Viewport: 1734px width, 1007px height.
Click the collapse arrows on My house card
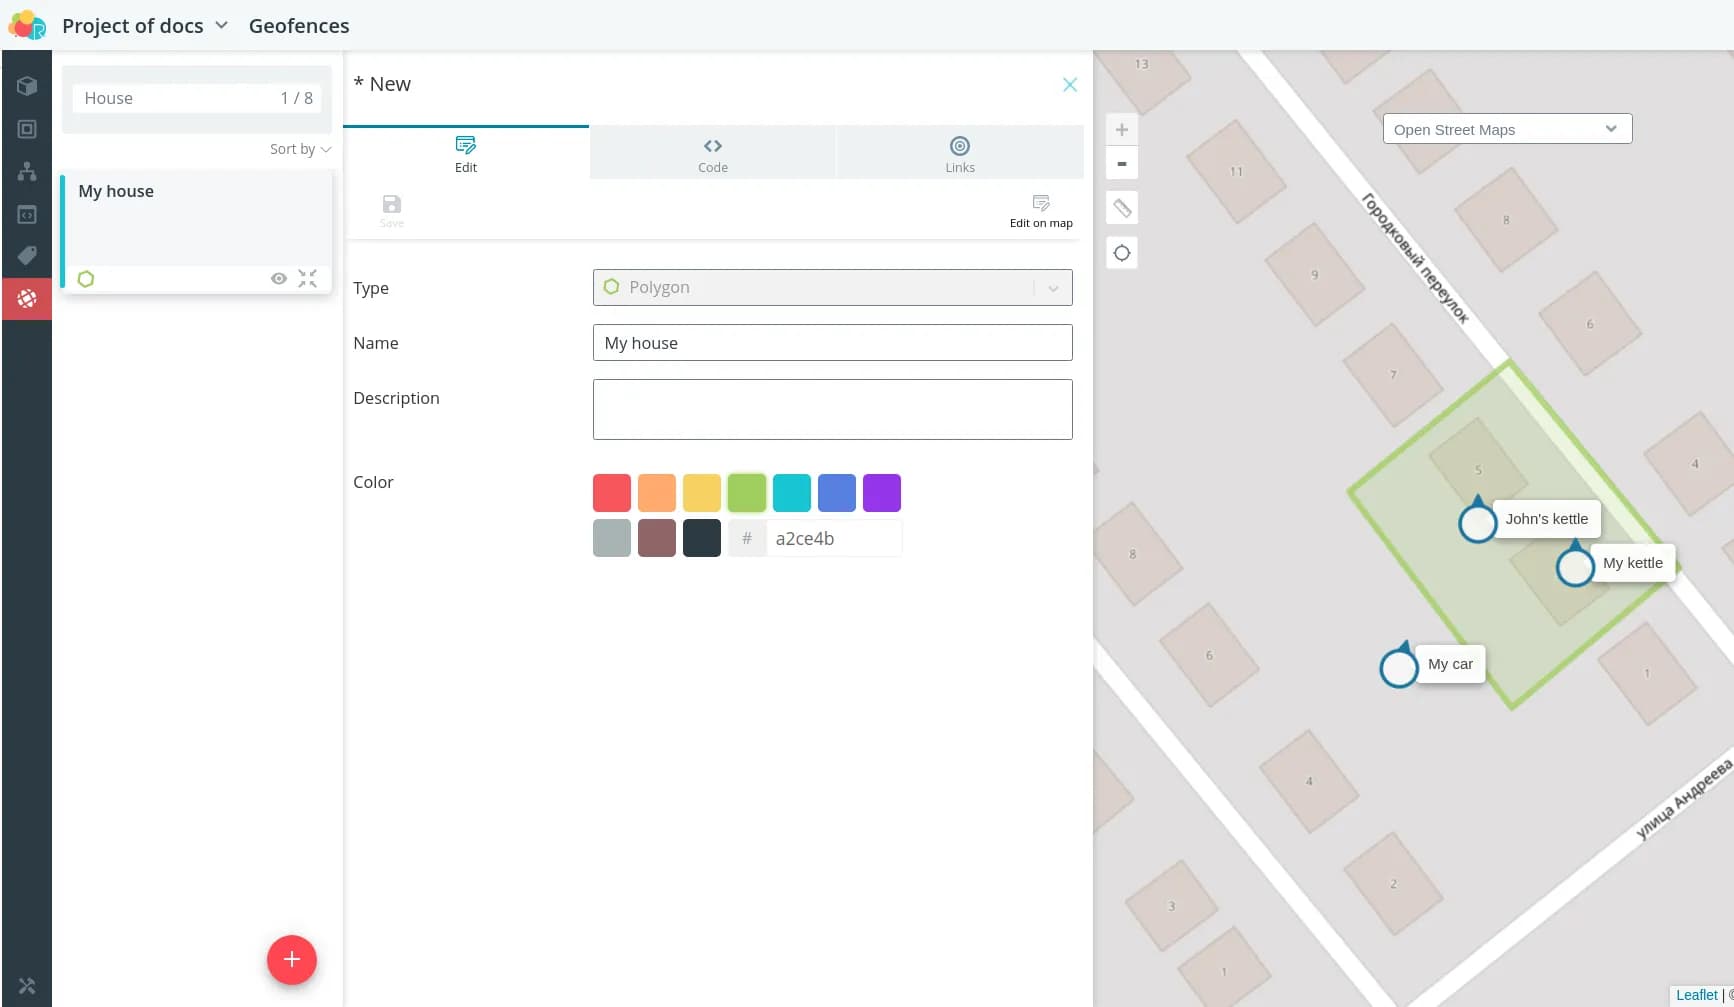308,279
